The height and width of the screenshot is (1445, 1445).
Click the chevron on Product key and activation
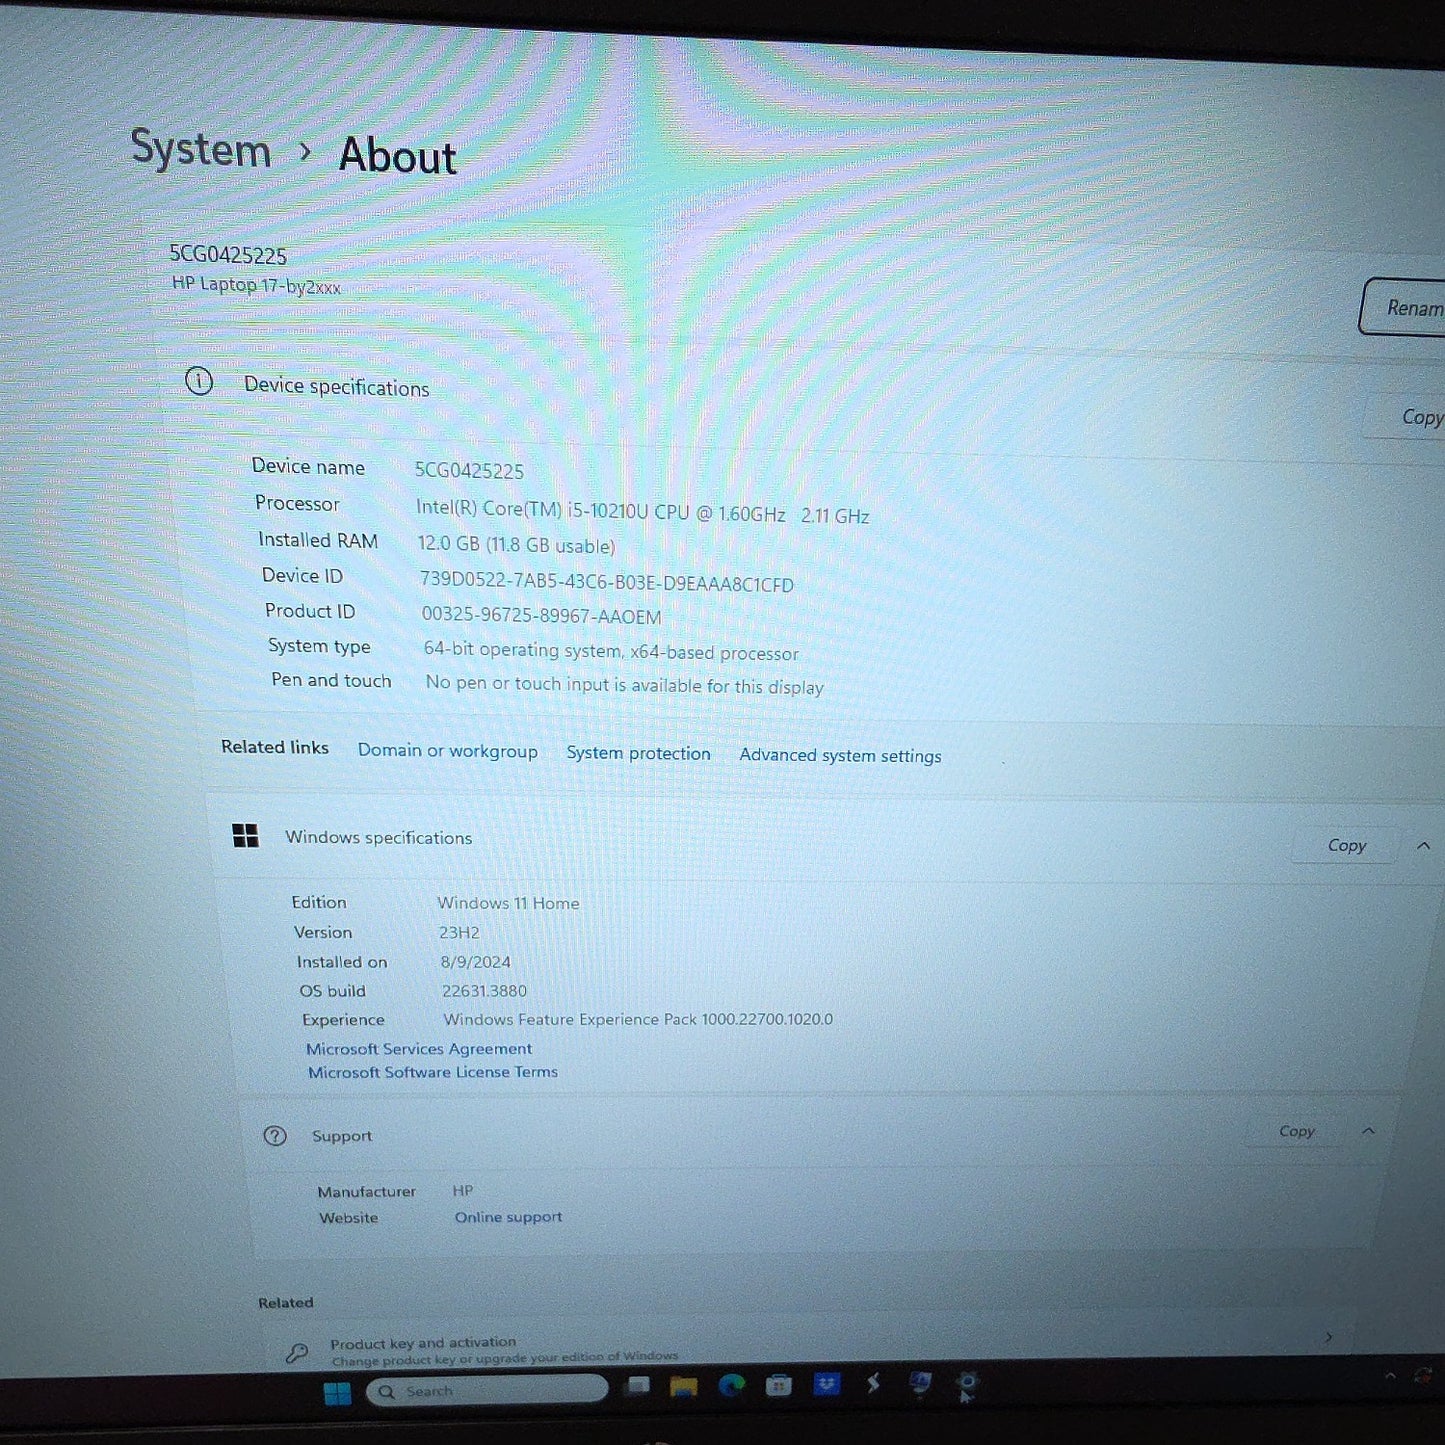click(x=1328, y=1336)
